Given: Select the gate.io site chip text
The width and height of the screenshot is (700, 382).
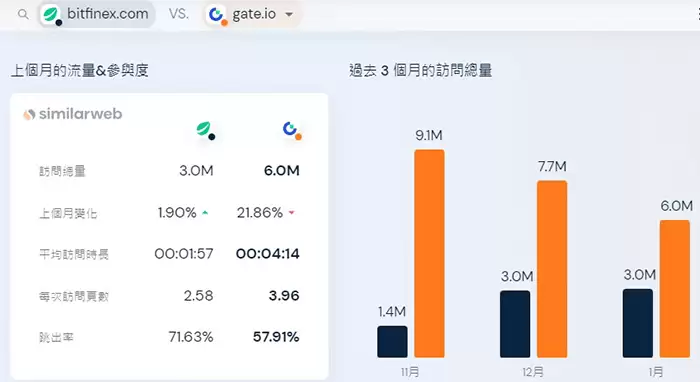Looking at the screenshot, I should [x=254, y=14].
